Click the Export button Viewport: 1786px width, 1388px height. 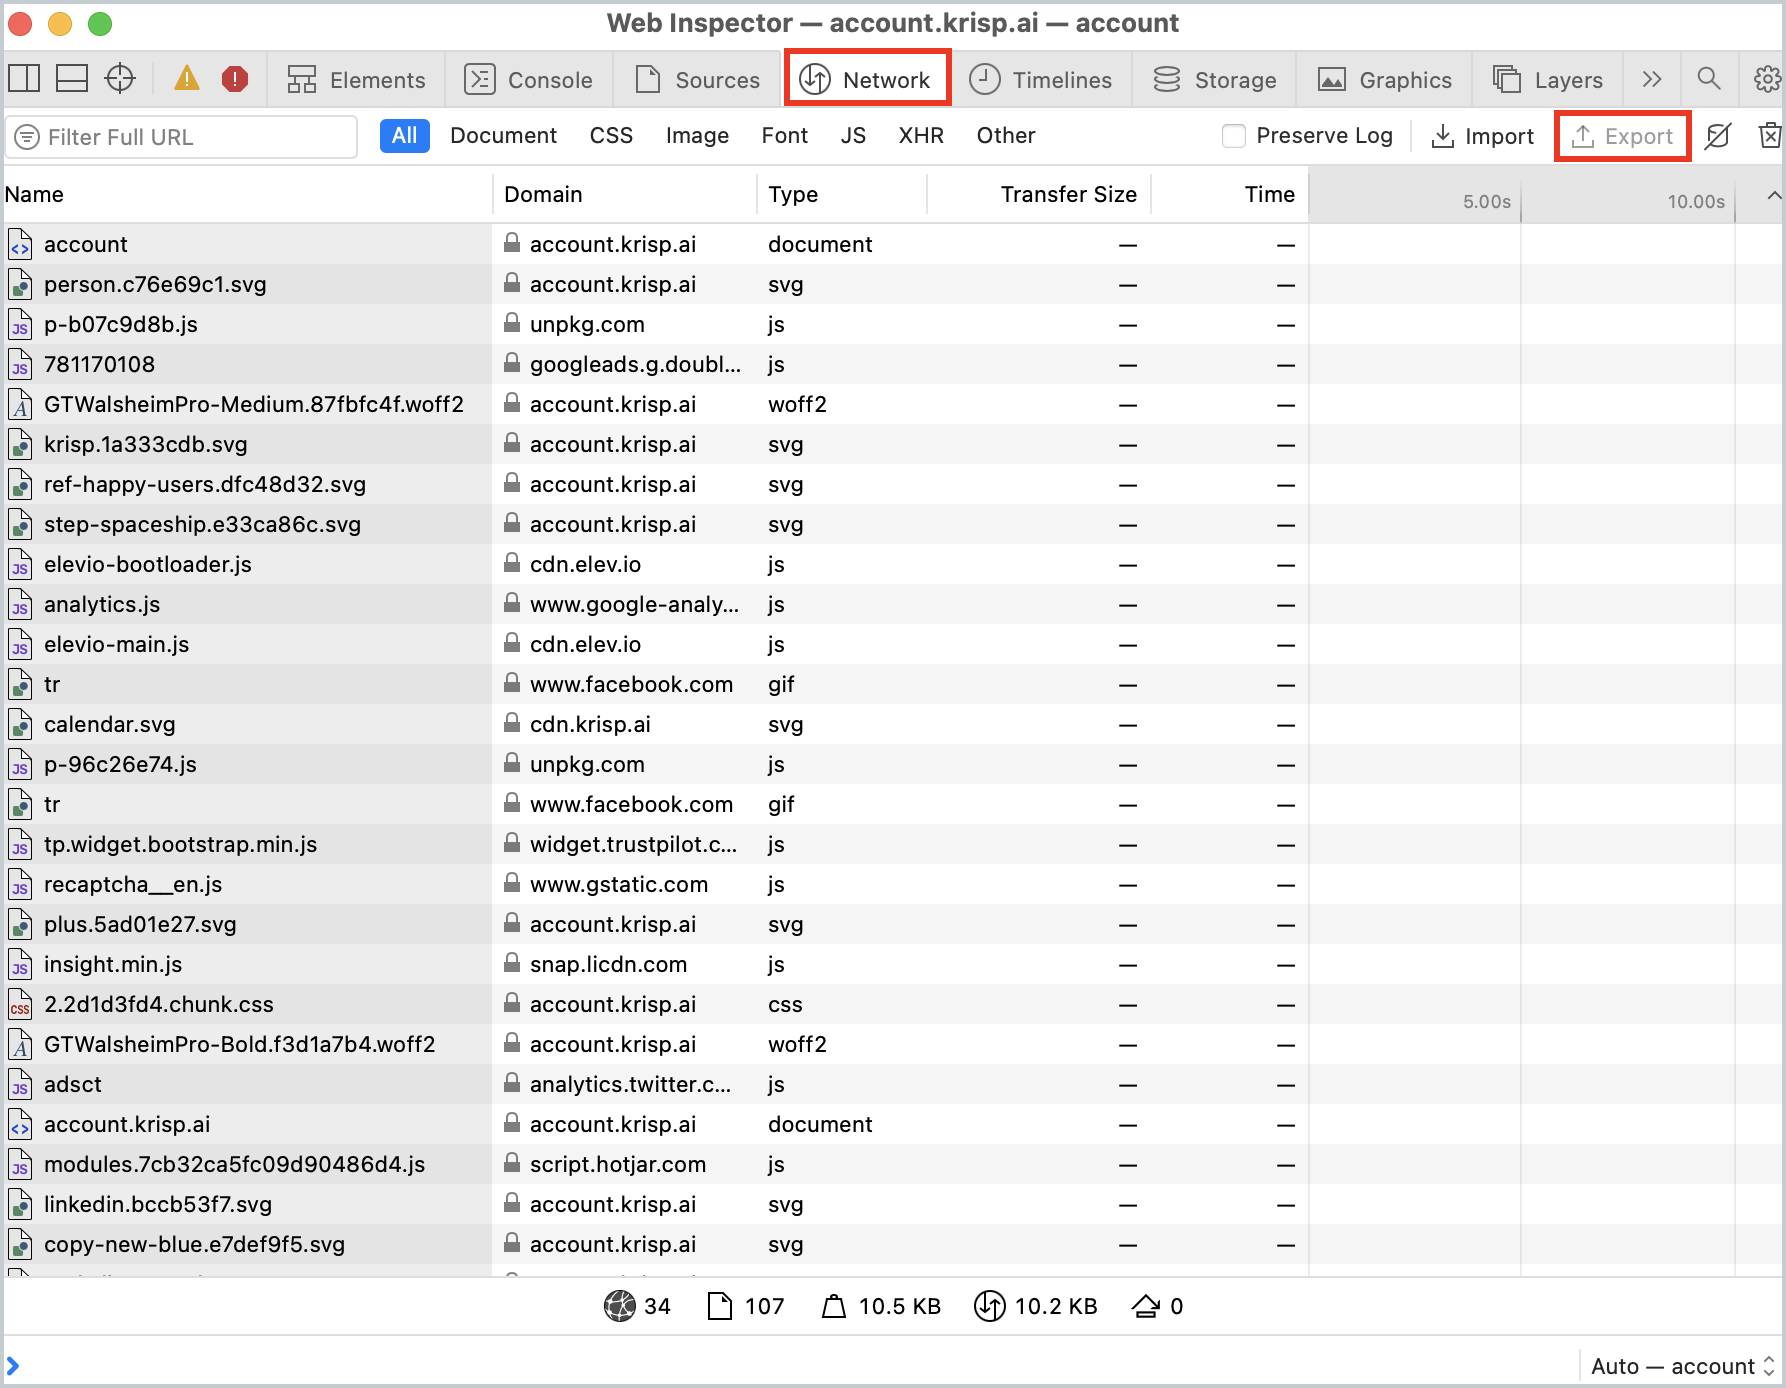(1622, 136)
